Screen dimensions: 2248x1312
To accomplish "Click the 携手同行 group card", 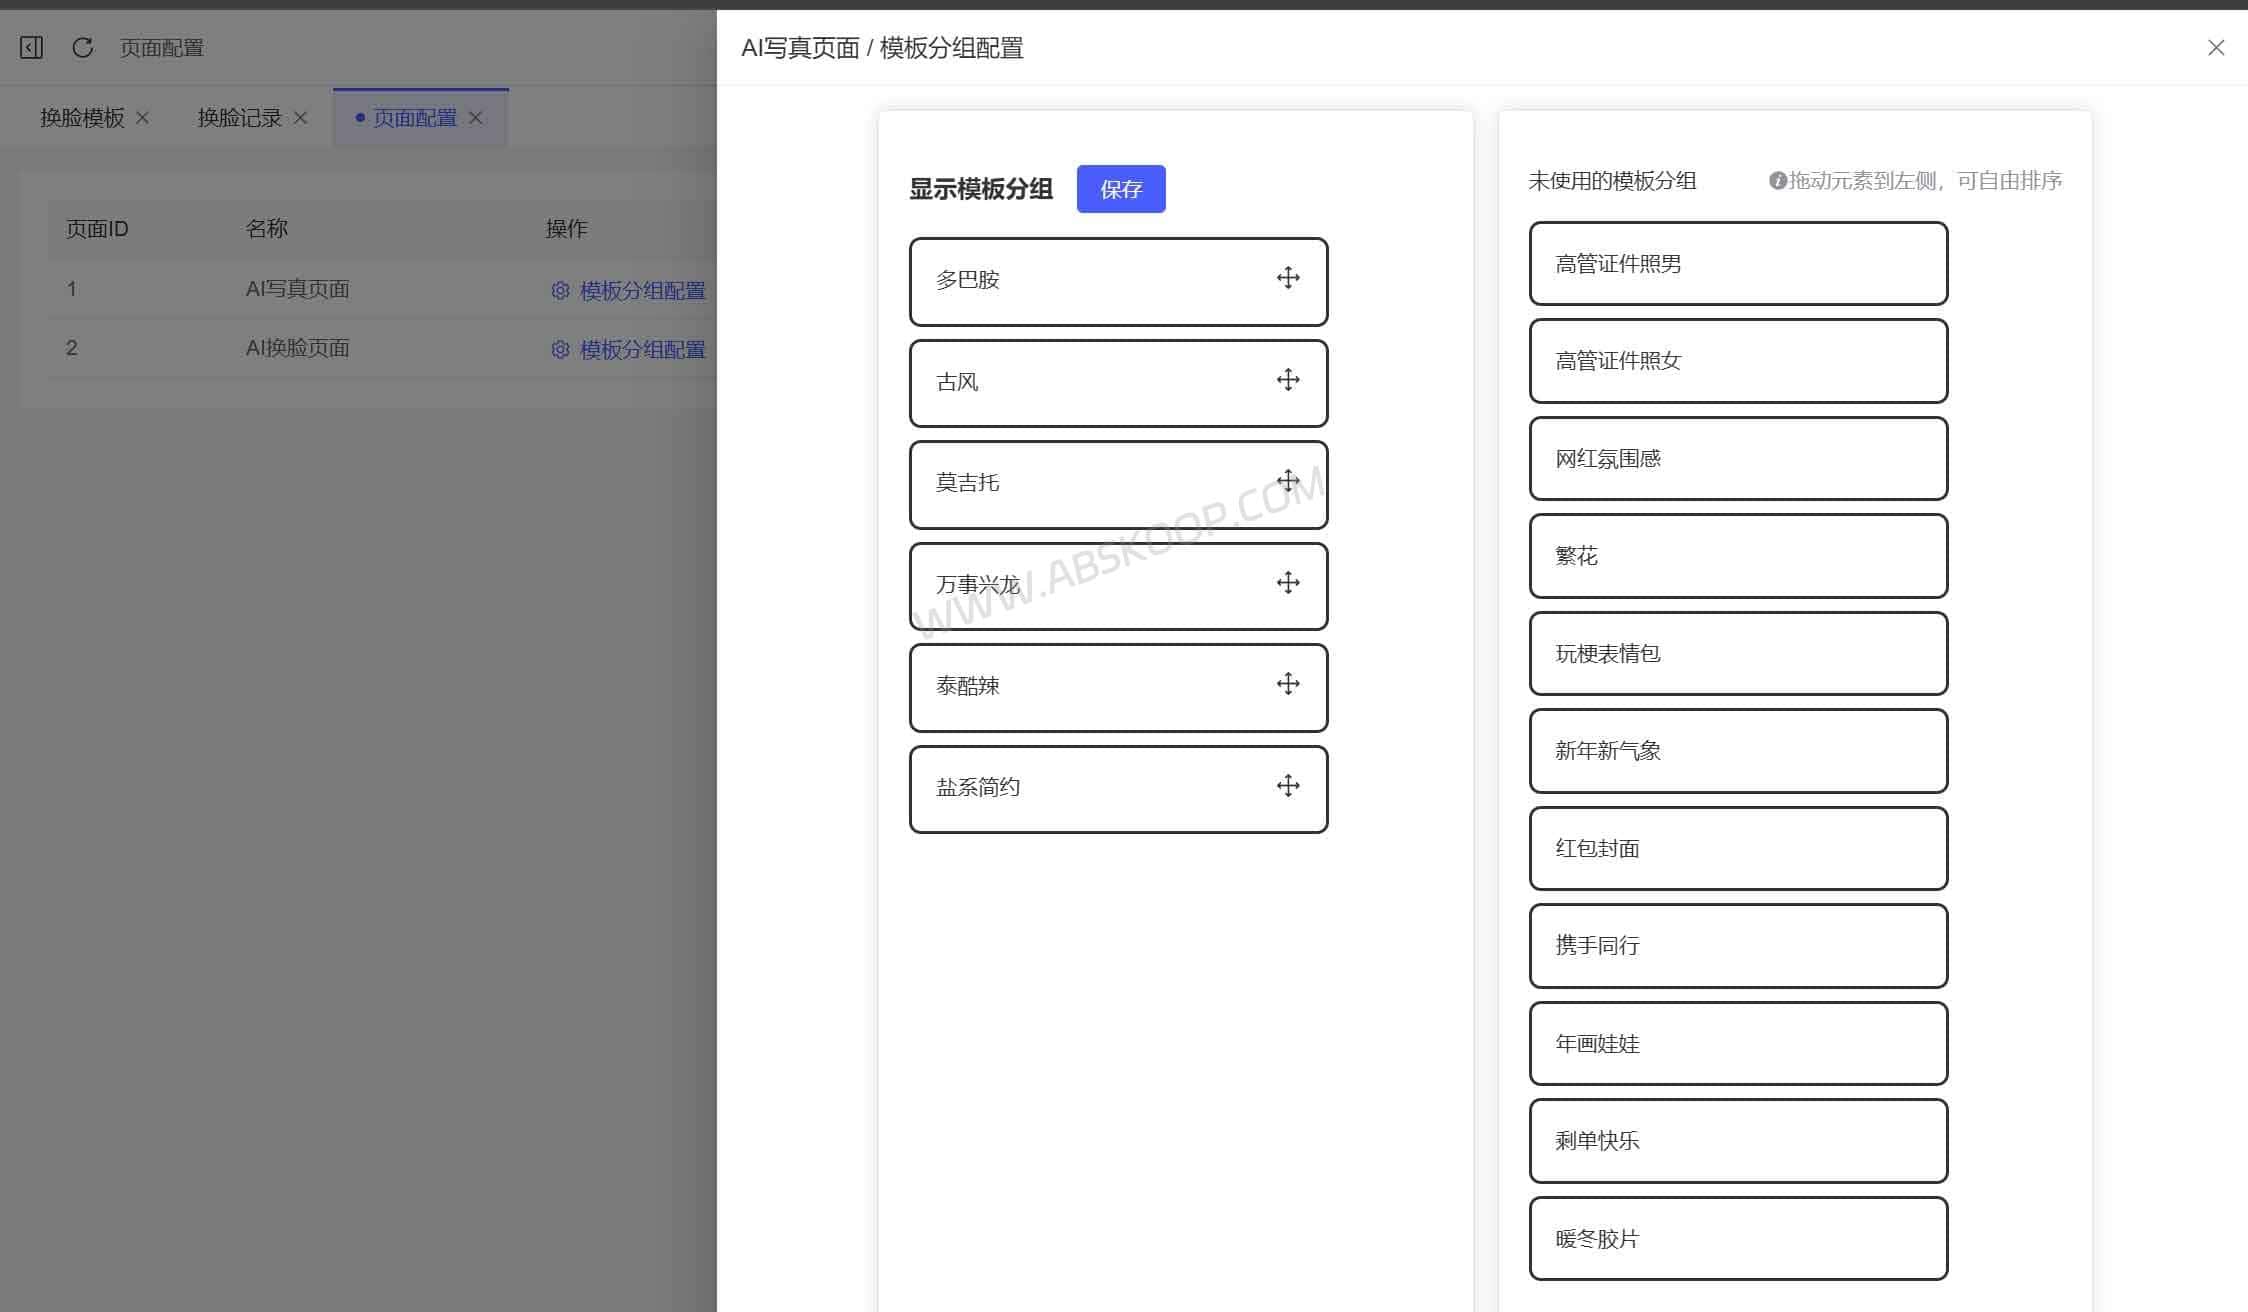I will tap(1738, 946).
